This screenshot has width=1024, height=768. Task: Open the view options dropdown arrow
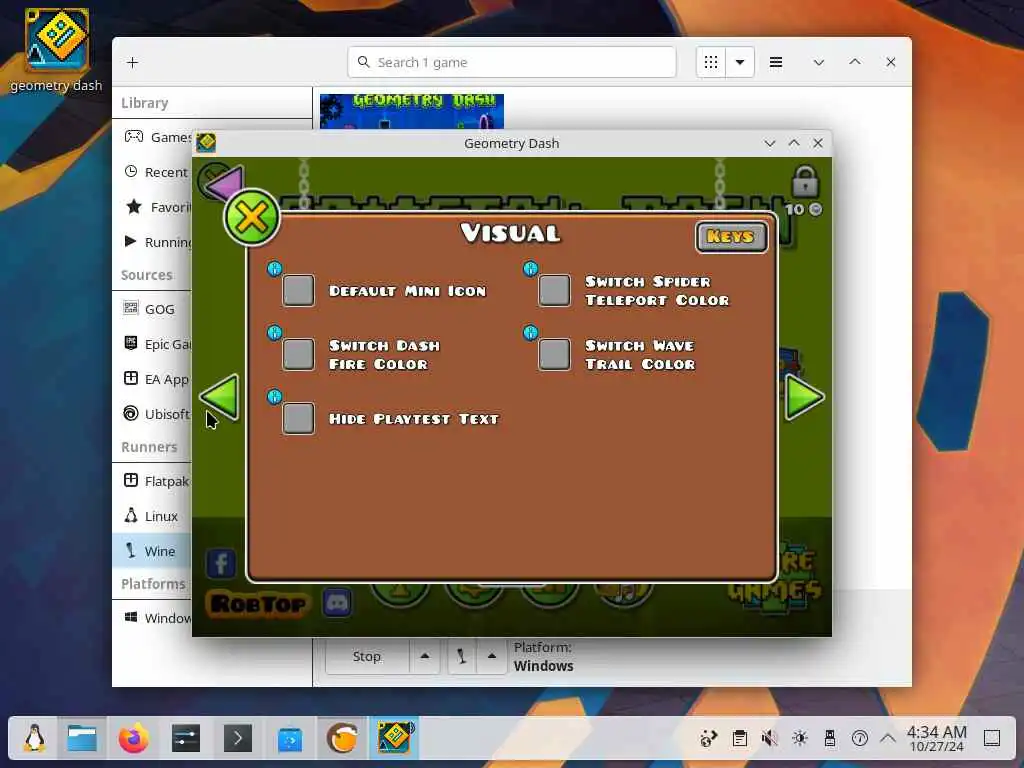(x=740, y=63)
